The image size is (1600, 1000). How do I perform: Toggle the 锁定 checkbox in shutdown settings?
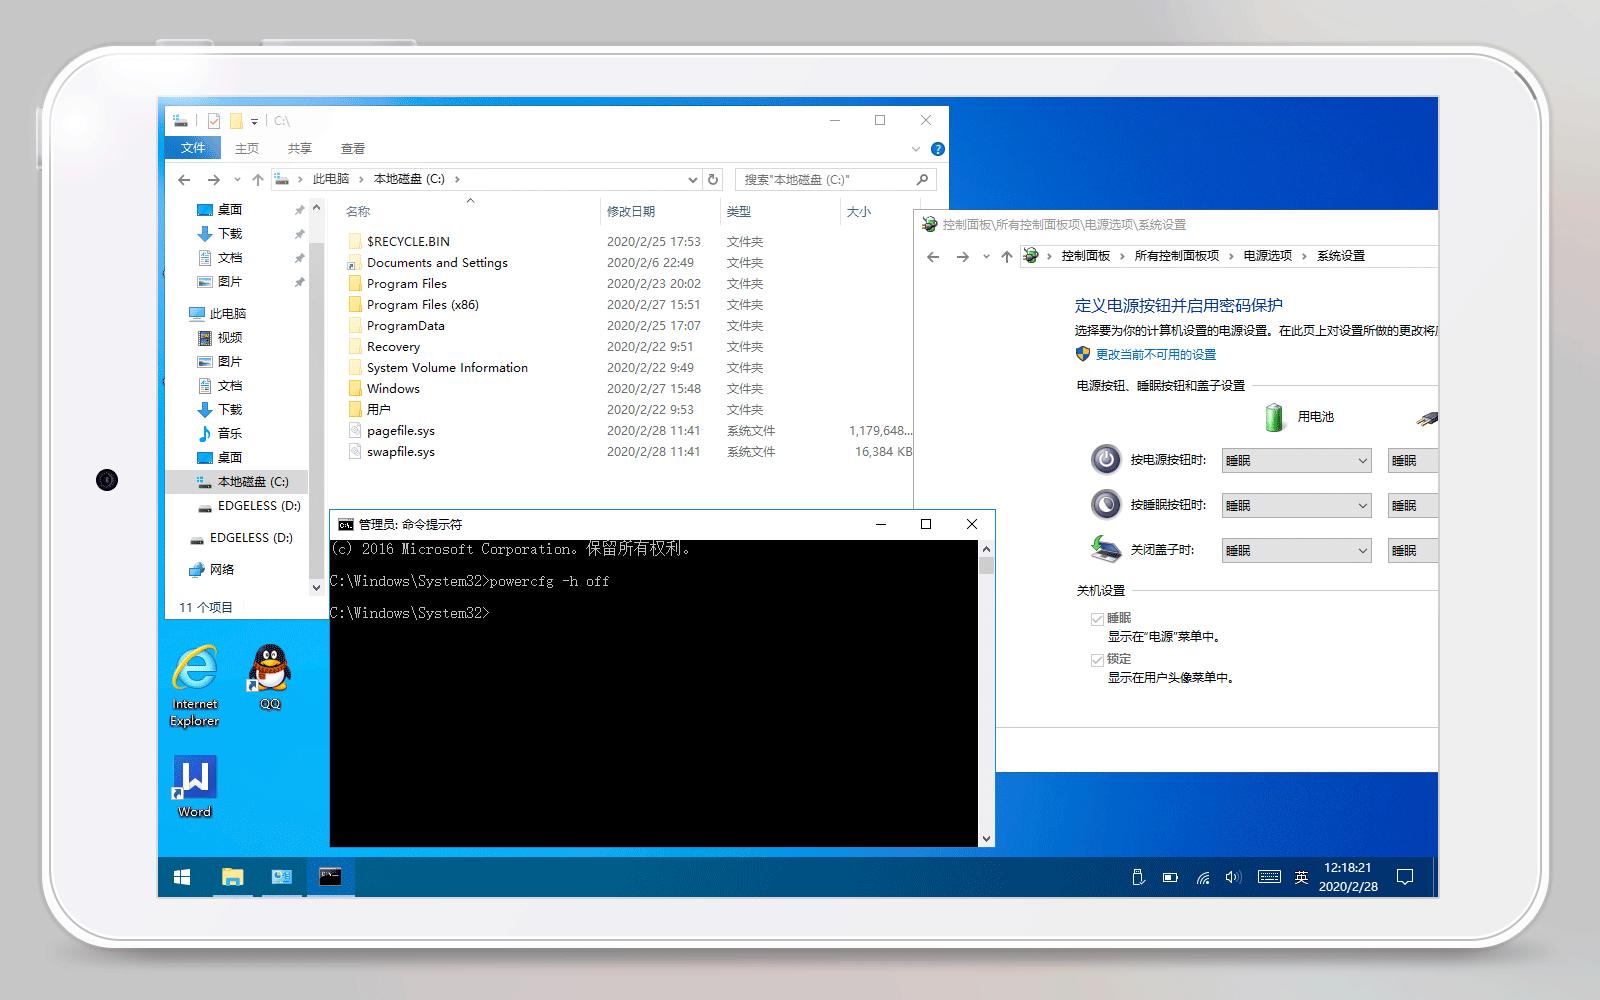click(1097, 659)
